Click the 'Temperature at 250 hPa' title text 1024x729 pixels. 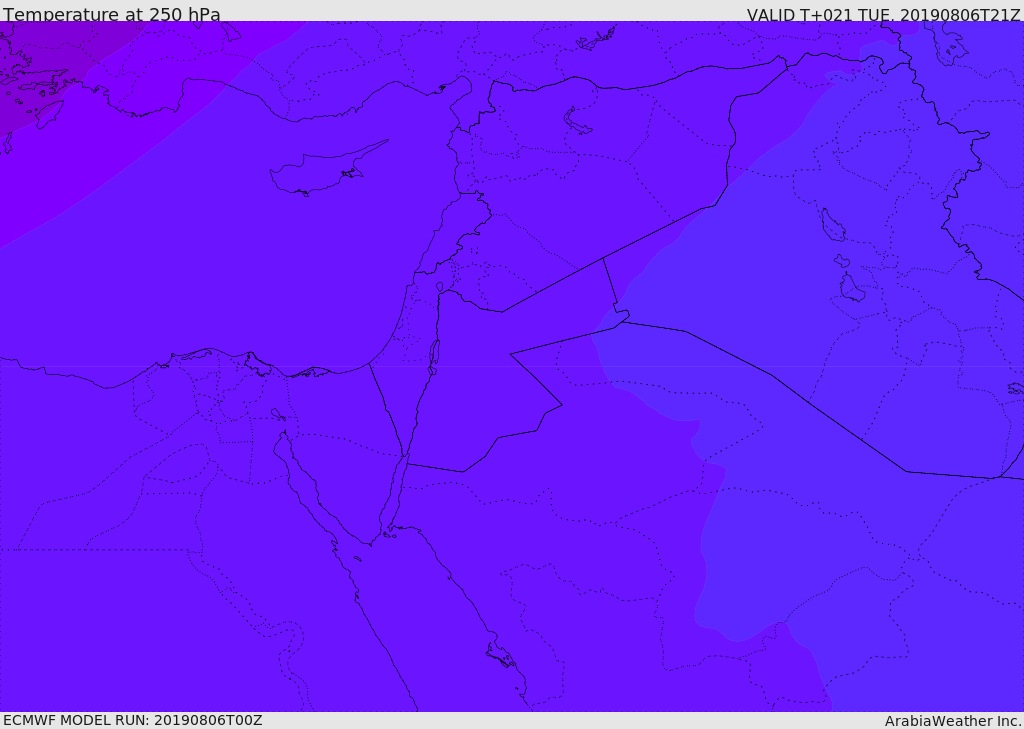(x=112, y=14)
